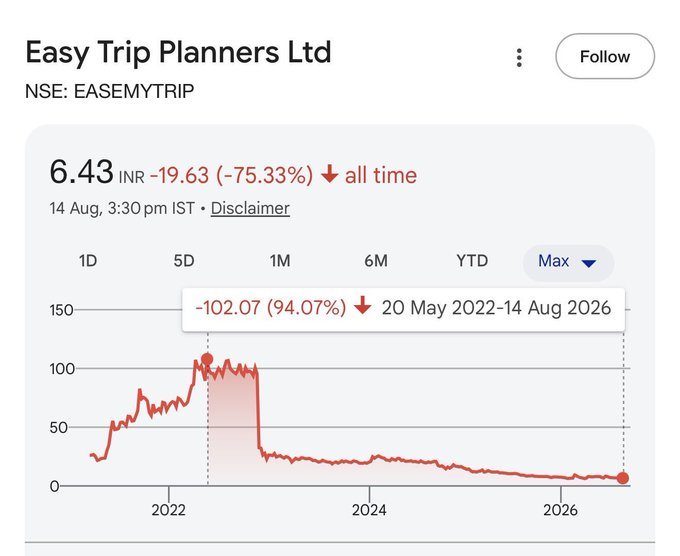The height and width of the screenshot is (556, 680).
Task: Click the down arrow in the range tooltip
Action: (363, 305)
